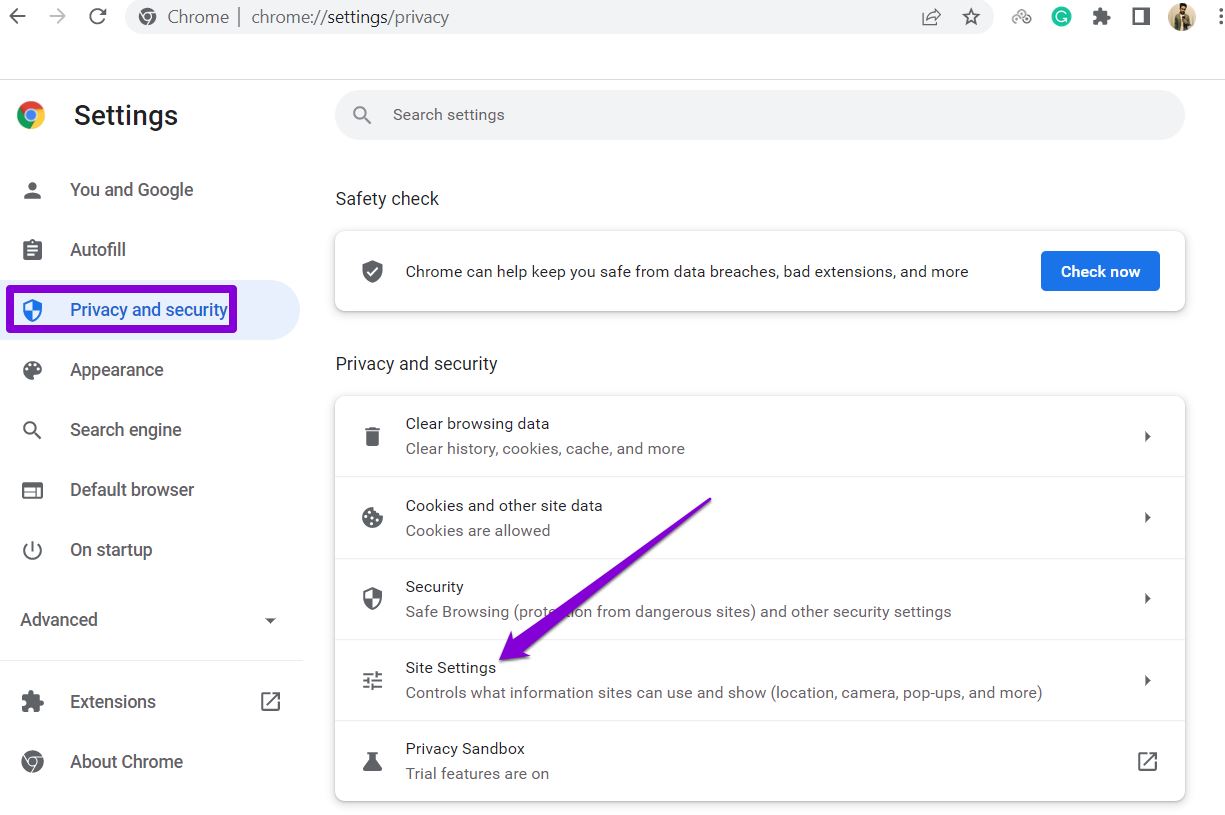Open Privacy Sandbox external link icon
The width and height of the screenshot is (1225, 815).
click(x=1147, y=762)
